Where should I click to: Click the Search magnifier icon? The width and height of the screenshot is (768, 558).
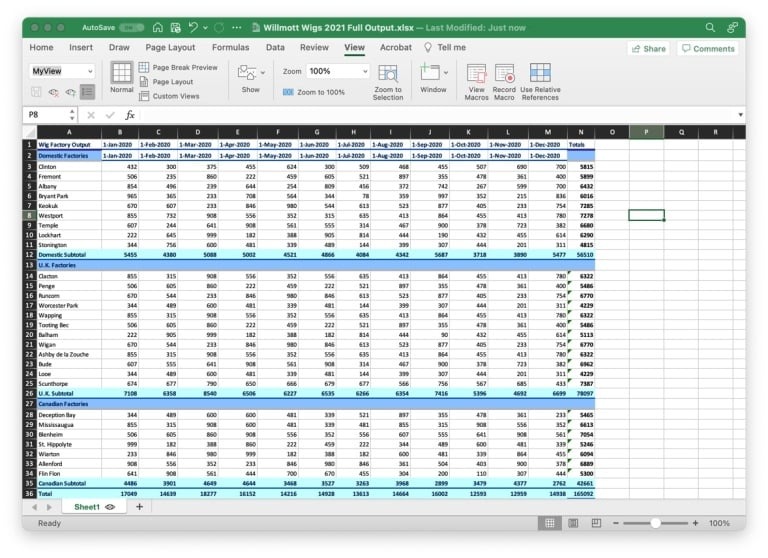(709, 28)
